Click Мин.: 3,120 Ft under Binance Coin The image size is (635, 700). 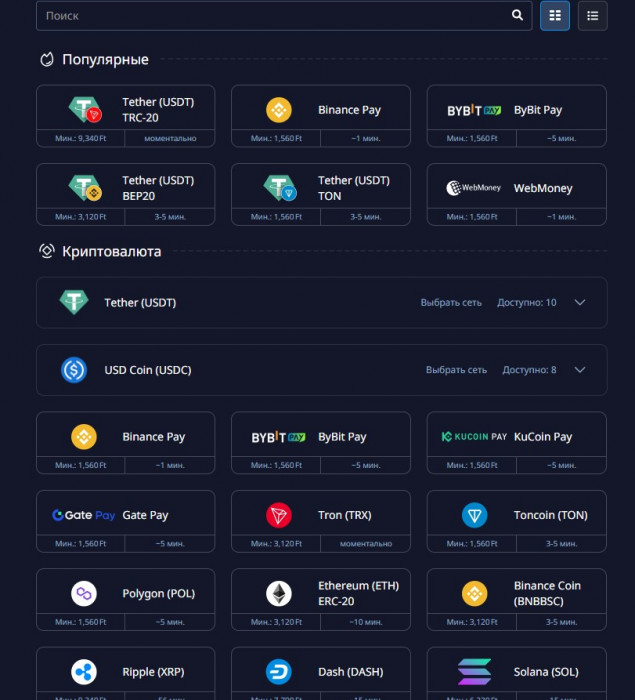click(x=472, y=622)
